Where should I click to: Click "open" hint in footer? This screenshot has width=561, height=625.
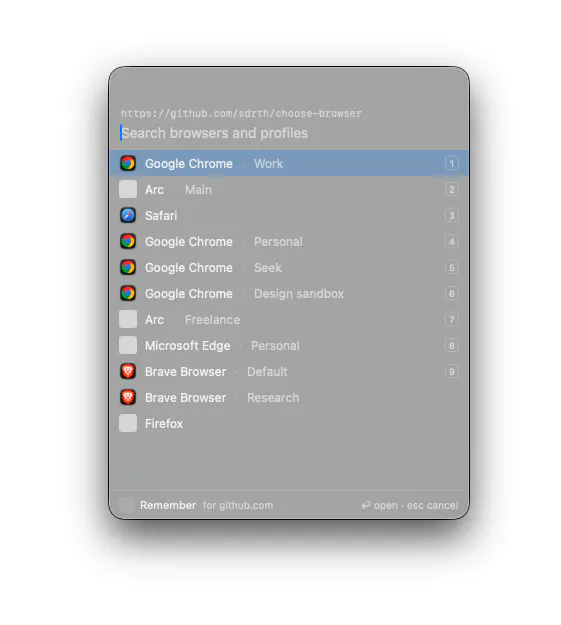pyautogui.click(x=386, y=506)
